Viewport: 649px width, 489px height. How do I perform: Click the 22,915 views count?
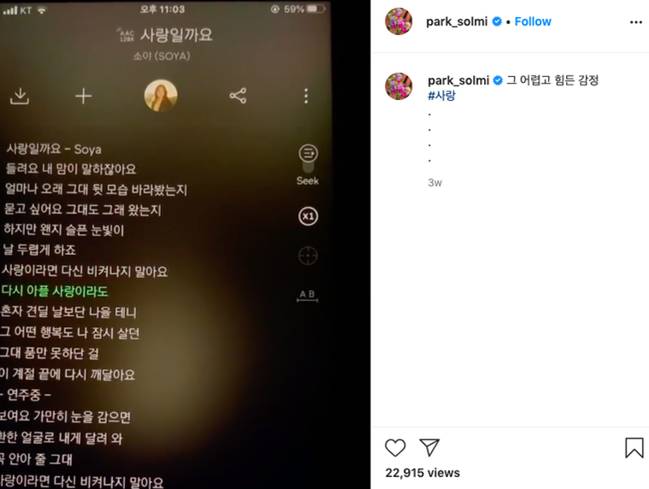[422, 473]
